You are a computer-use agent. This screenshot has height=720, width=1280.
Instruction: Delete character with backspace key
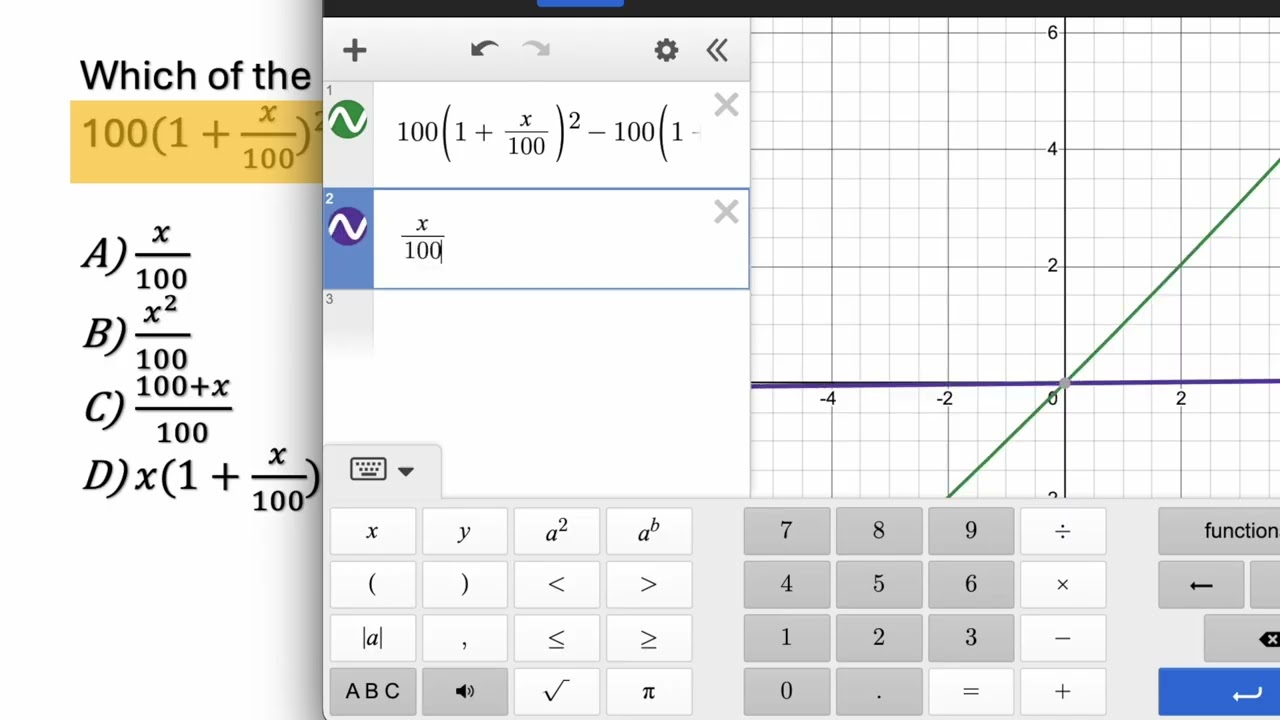point(1243,639)
